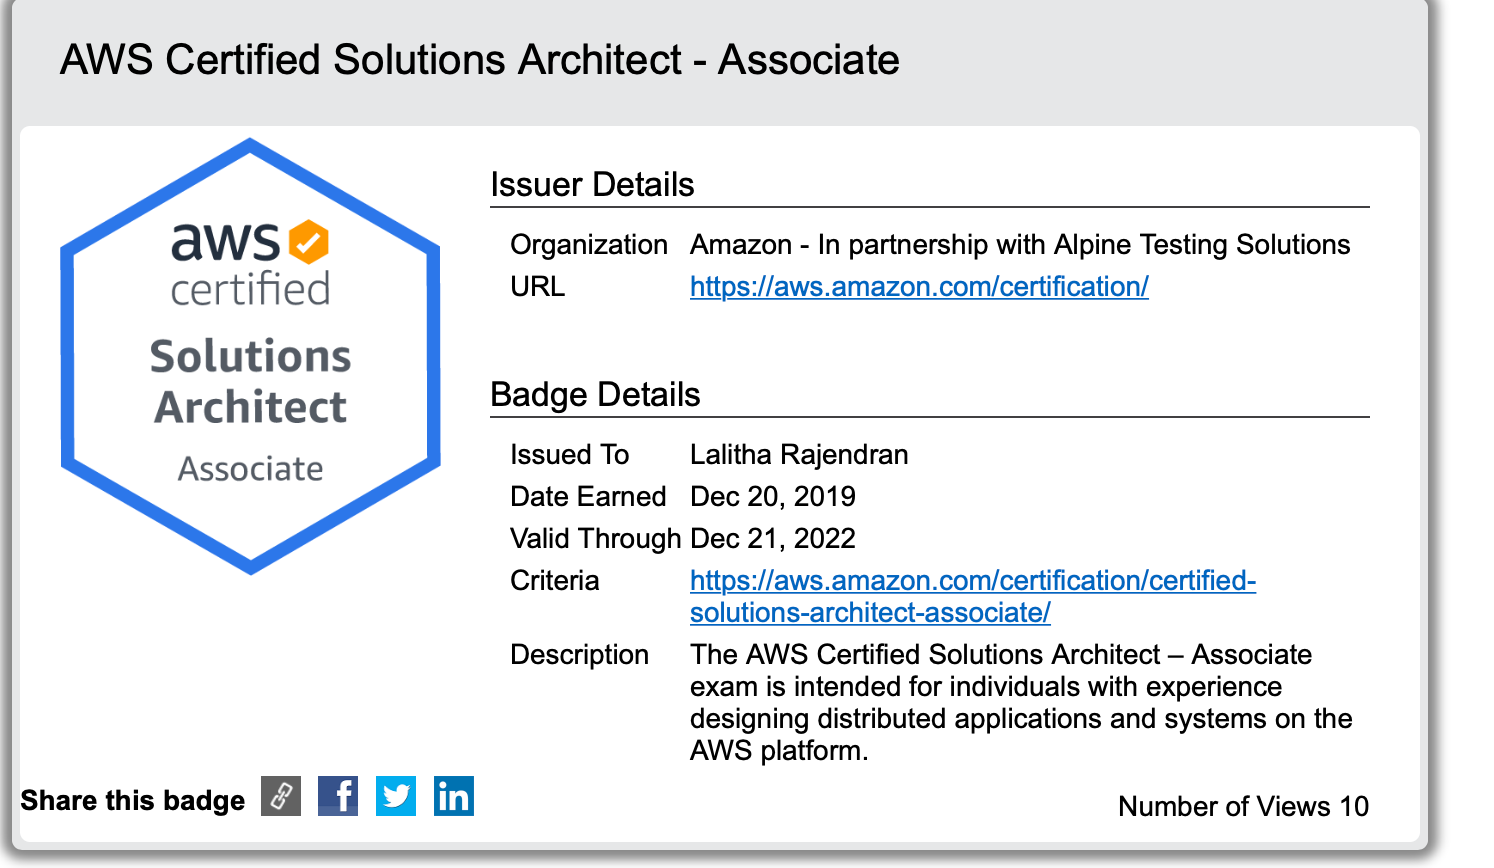Click the recipient name Lalitha Rajendran

pyautogui.click(x=799, y=455)
